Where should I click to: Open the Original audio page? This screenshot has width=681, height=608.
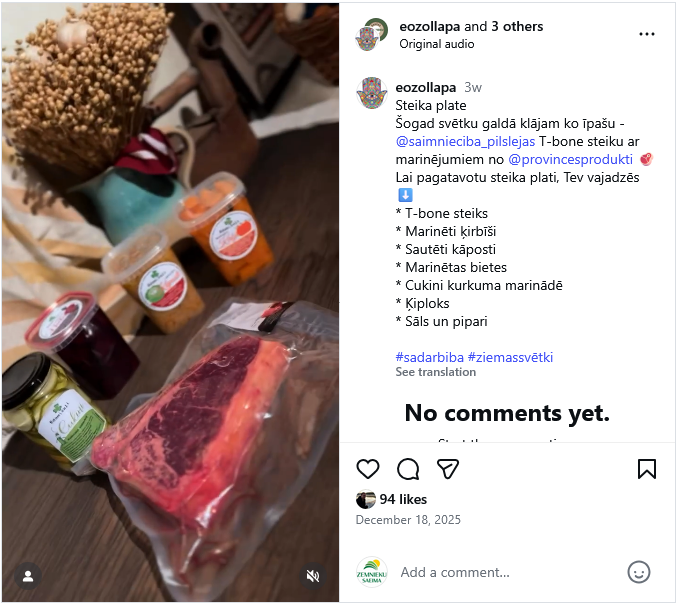pyautogui.click(x=437, y=44)
